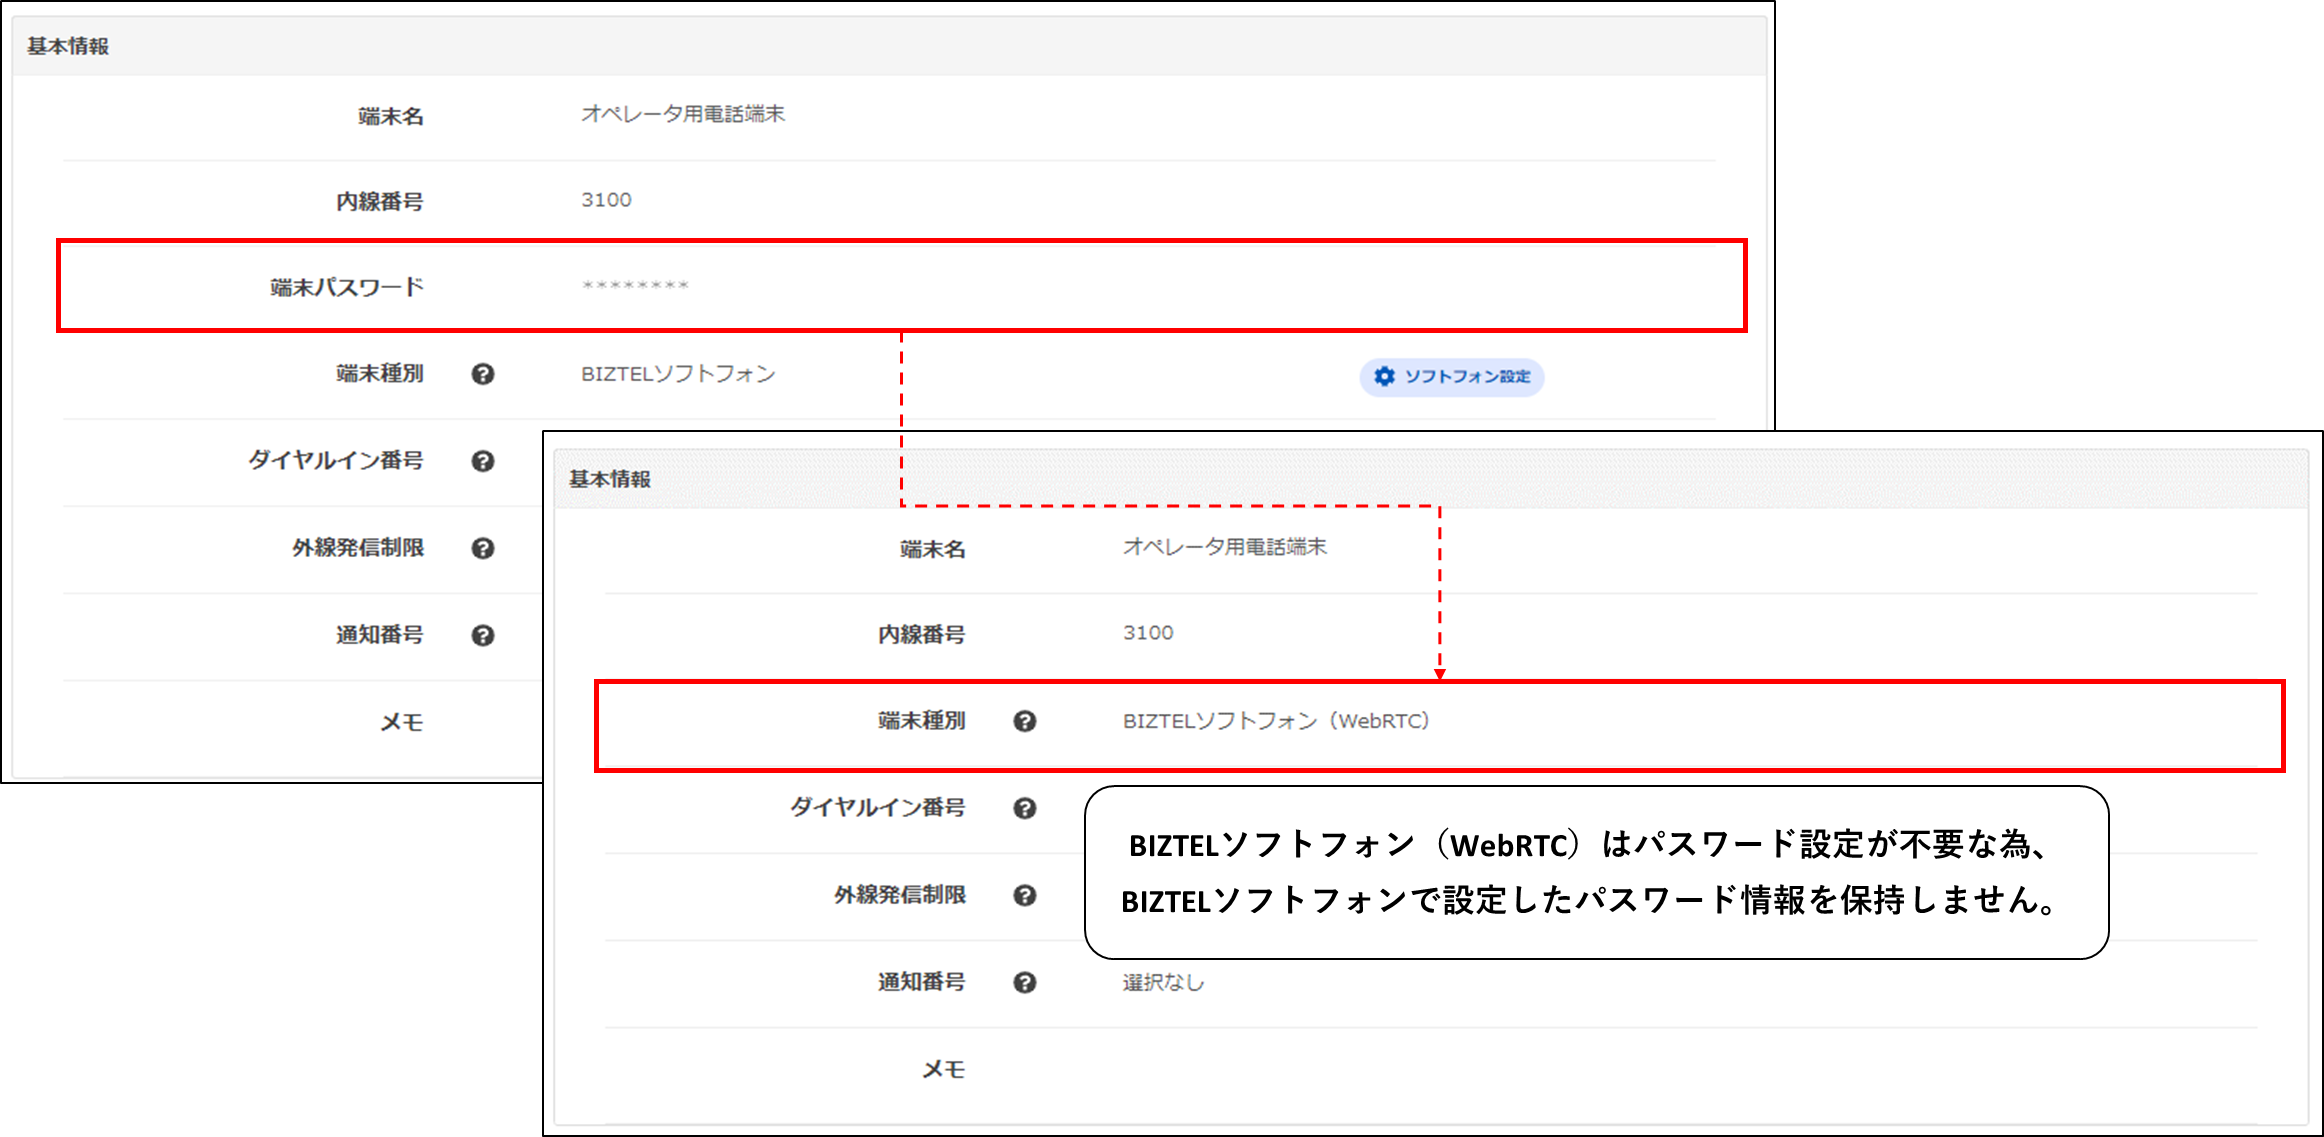Click the 選択なし notification number value
Screen dimensions: 2324x1137
(x=1163, y=982)
